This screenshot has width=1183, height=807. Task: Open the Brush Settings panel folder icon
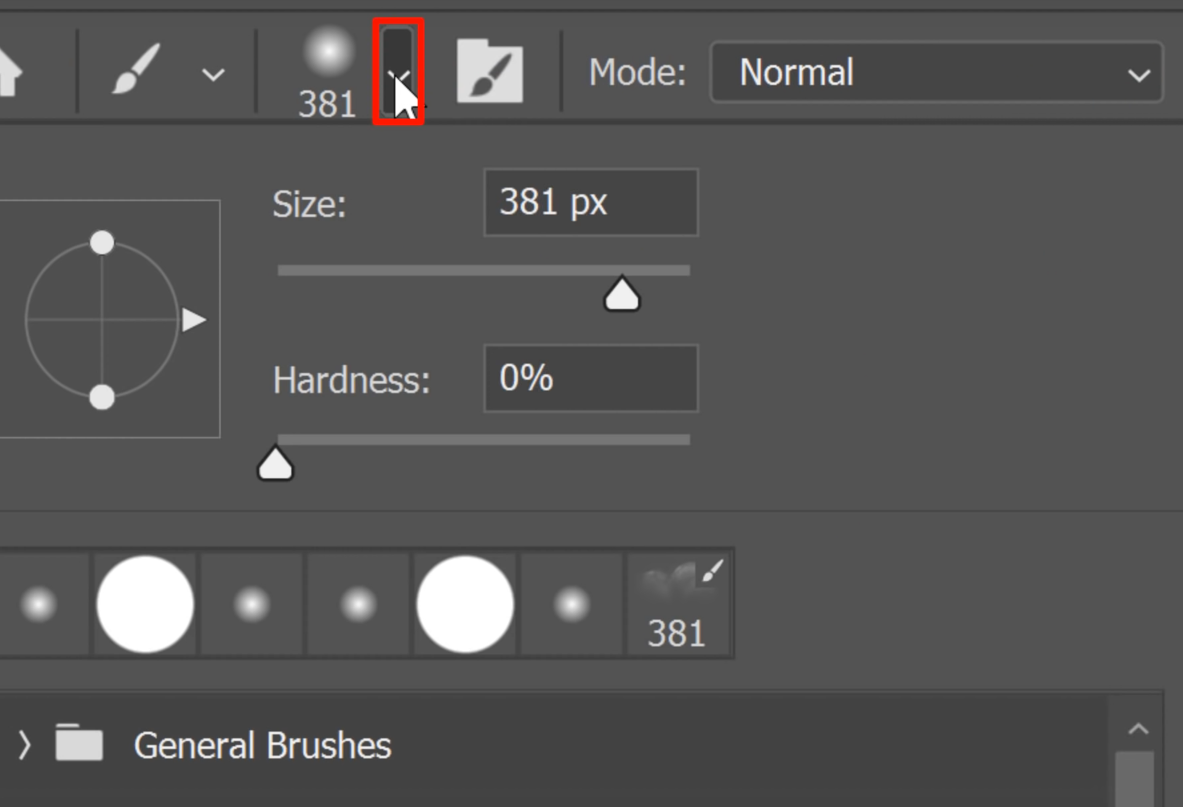click(x=489, y=72)
